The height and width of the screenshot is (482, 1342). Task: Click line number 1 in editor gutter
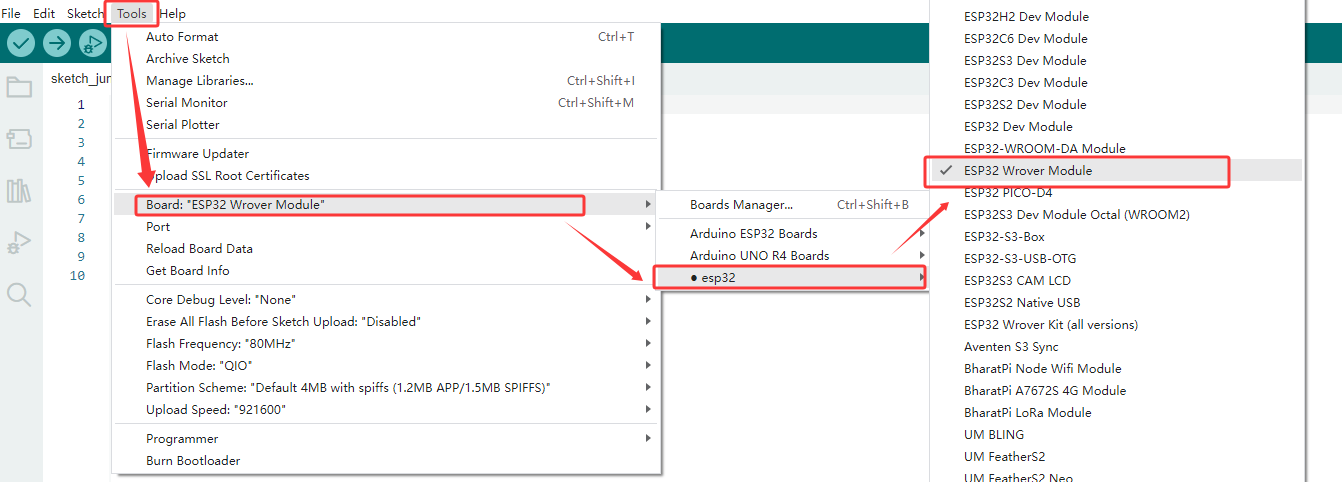(x=81, y=105)
